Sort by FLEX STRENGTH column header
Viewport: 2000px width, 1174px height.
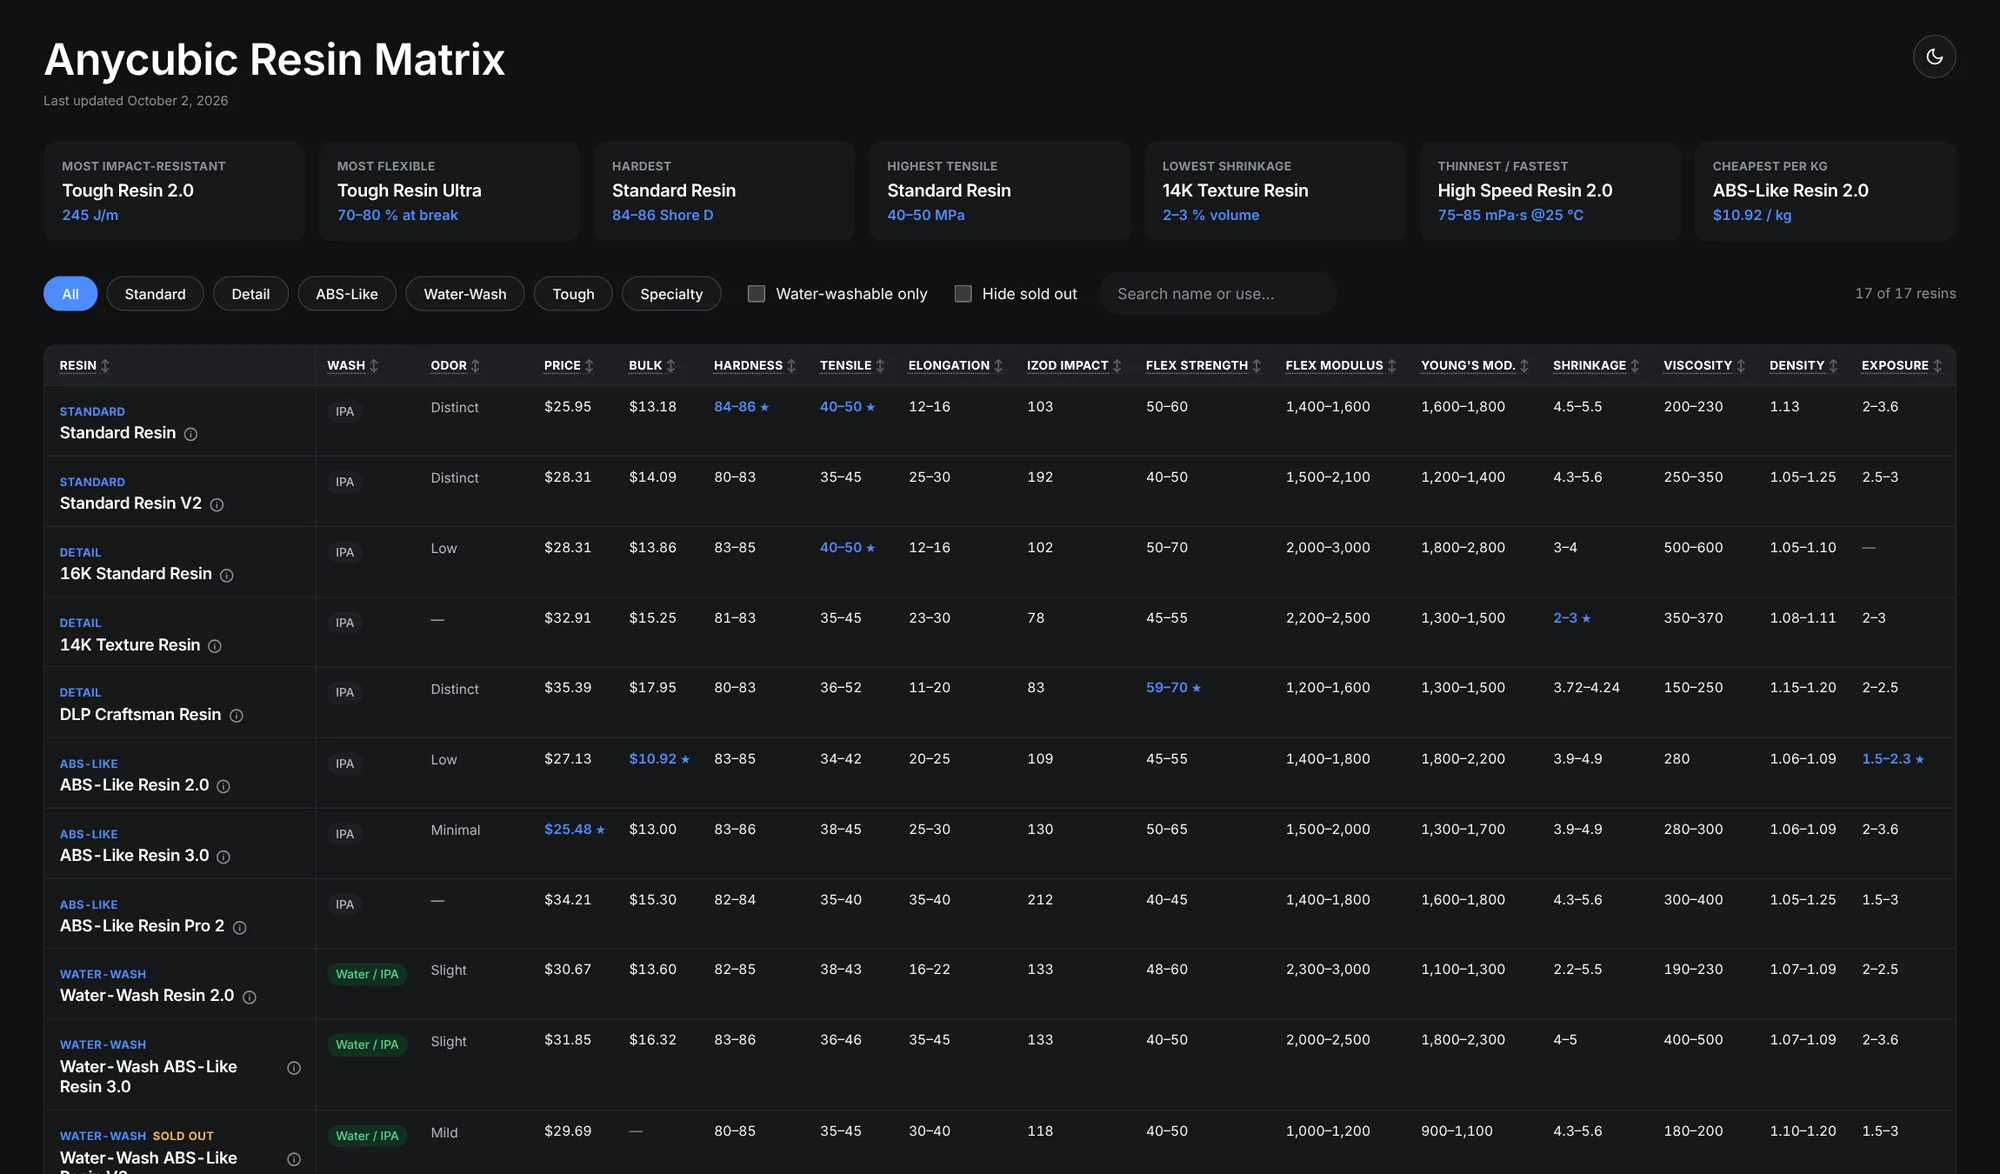[x=1203, y=366]
